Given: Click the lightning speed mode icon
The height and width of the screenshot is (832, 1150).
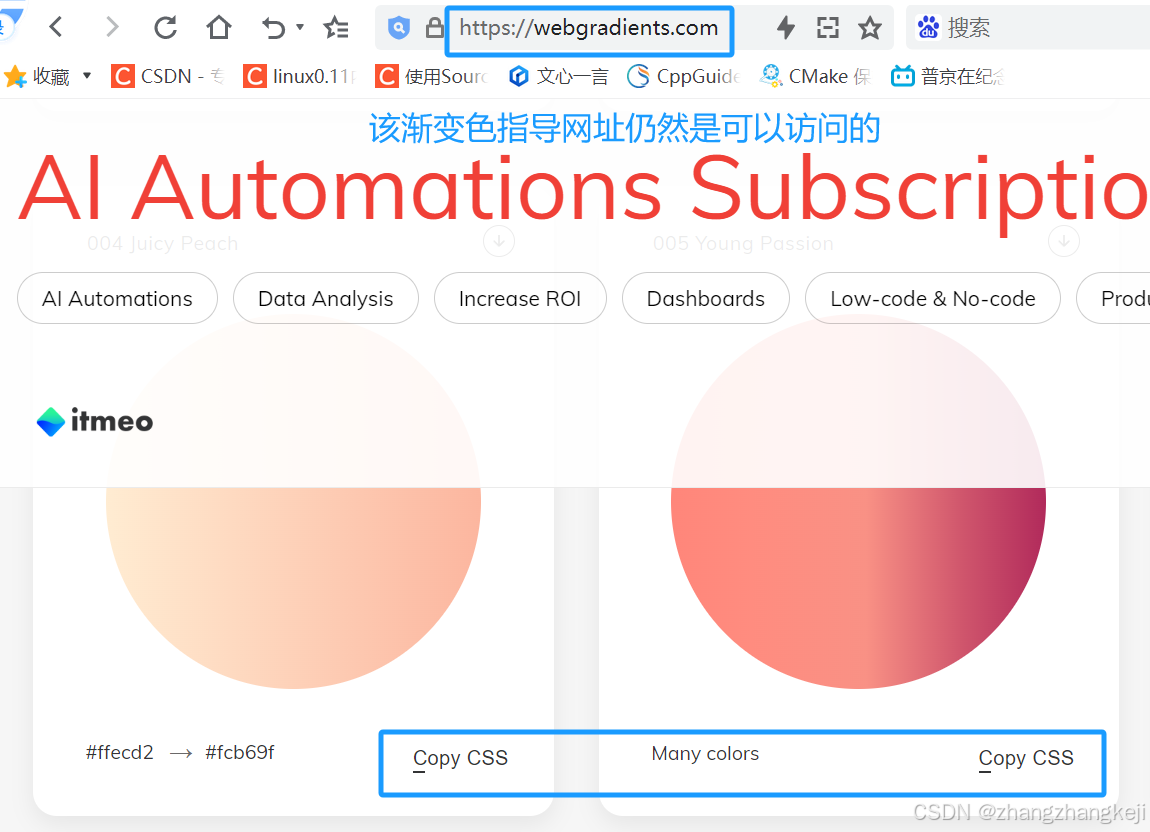Looking at the screenshot, I should click(x=785, y=28).
